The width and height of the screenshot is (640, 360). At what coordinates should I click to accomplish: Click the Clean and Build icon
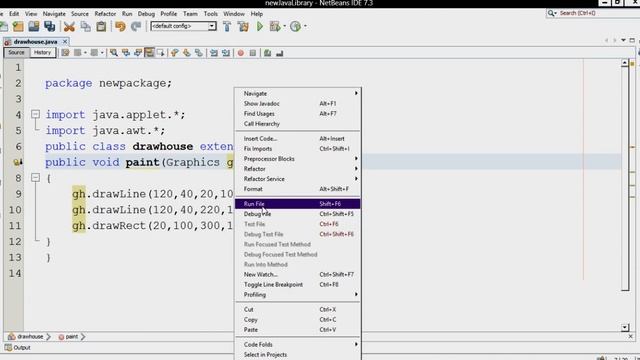pos(243,27)
